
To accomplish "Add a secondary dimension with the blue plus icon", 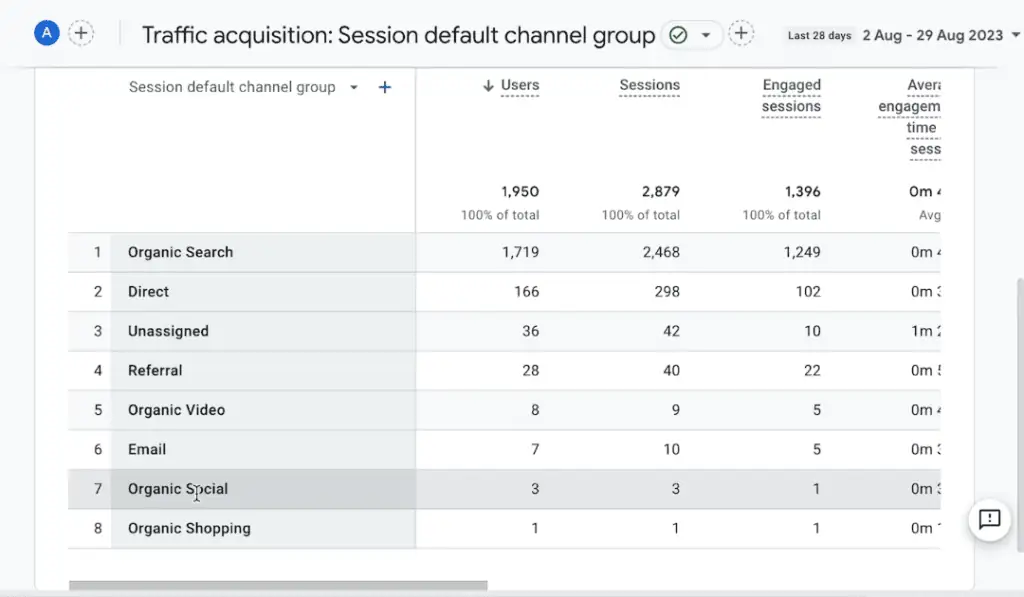I will point(384,87).
